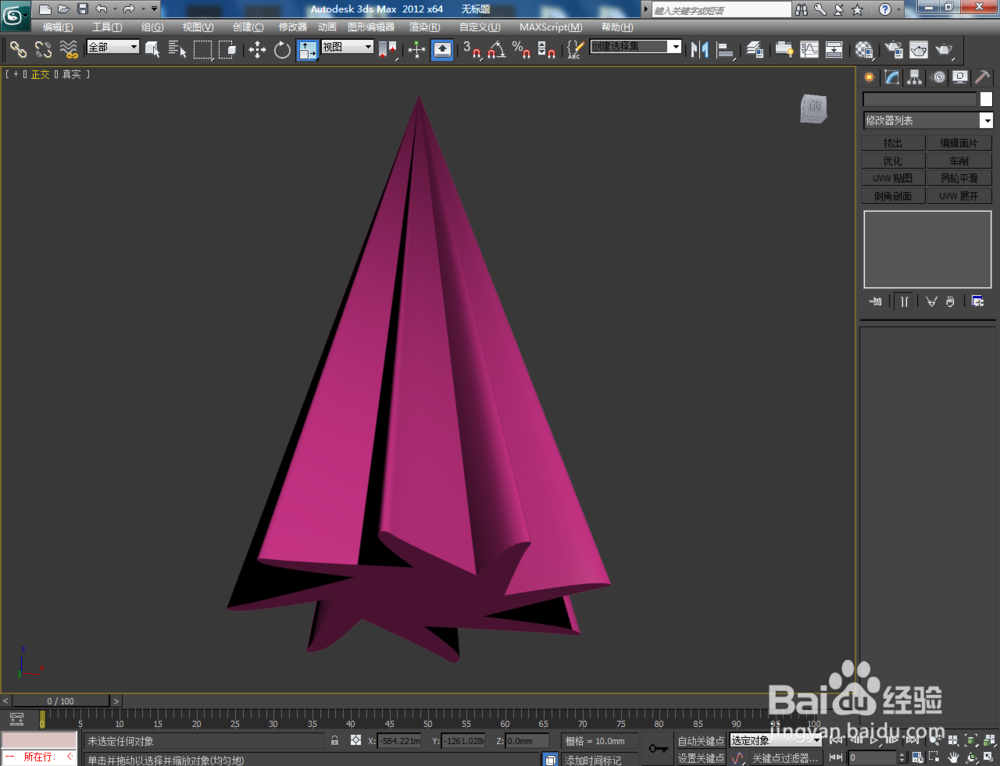
Task: Open the Schematic View
Action: [x=834, y=49]
